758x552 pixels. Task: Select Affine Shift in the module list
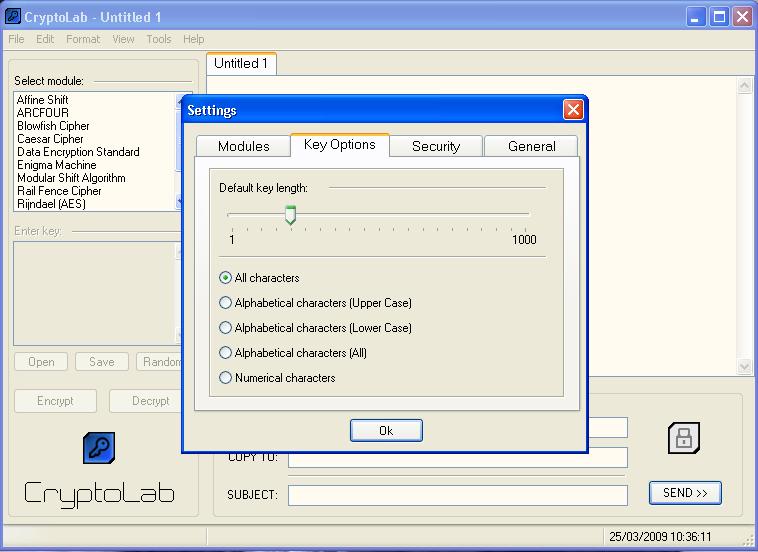43,100
